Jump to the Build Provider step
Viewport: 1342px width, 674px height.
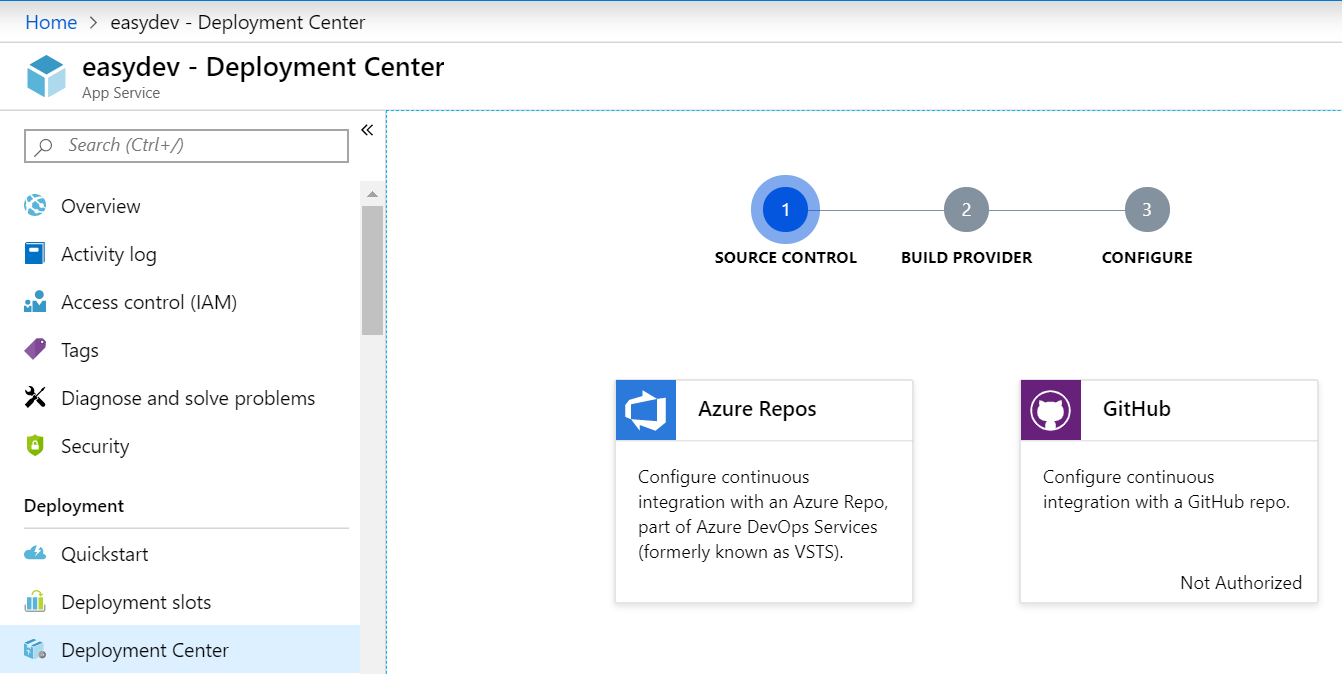coord(966,209)
